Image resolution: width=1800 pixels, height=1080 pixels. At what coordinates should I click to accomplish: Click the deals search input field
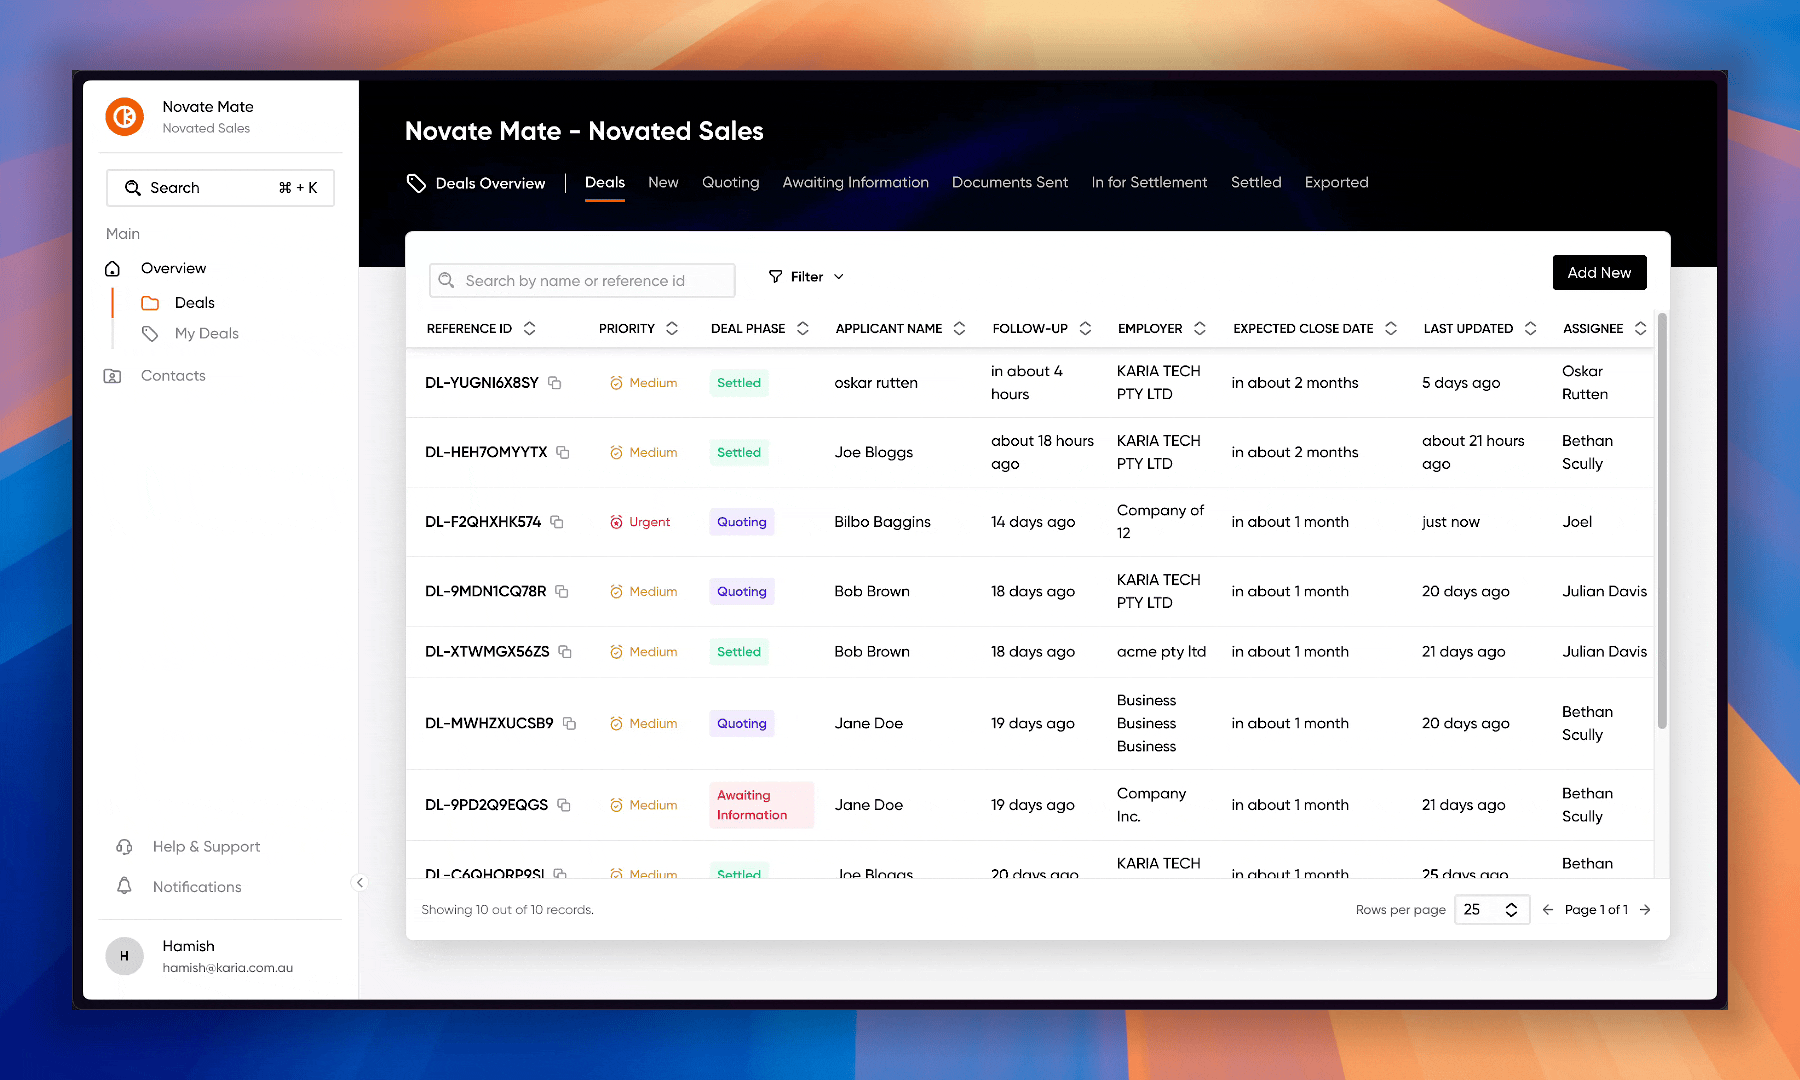coord(582,281)
